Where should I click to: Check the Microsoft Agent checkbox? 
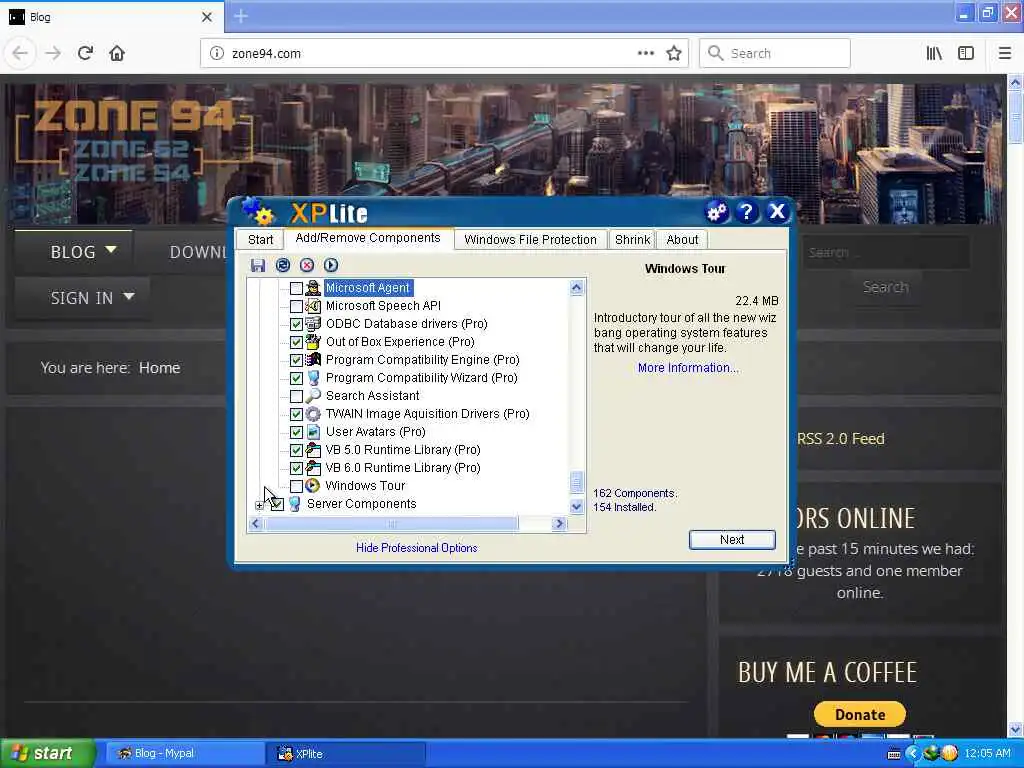pyautogui.click(x=296, y=288)
